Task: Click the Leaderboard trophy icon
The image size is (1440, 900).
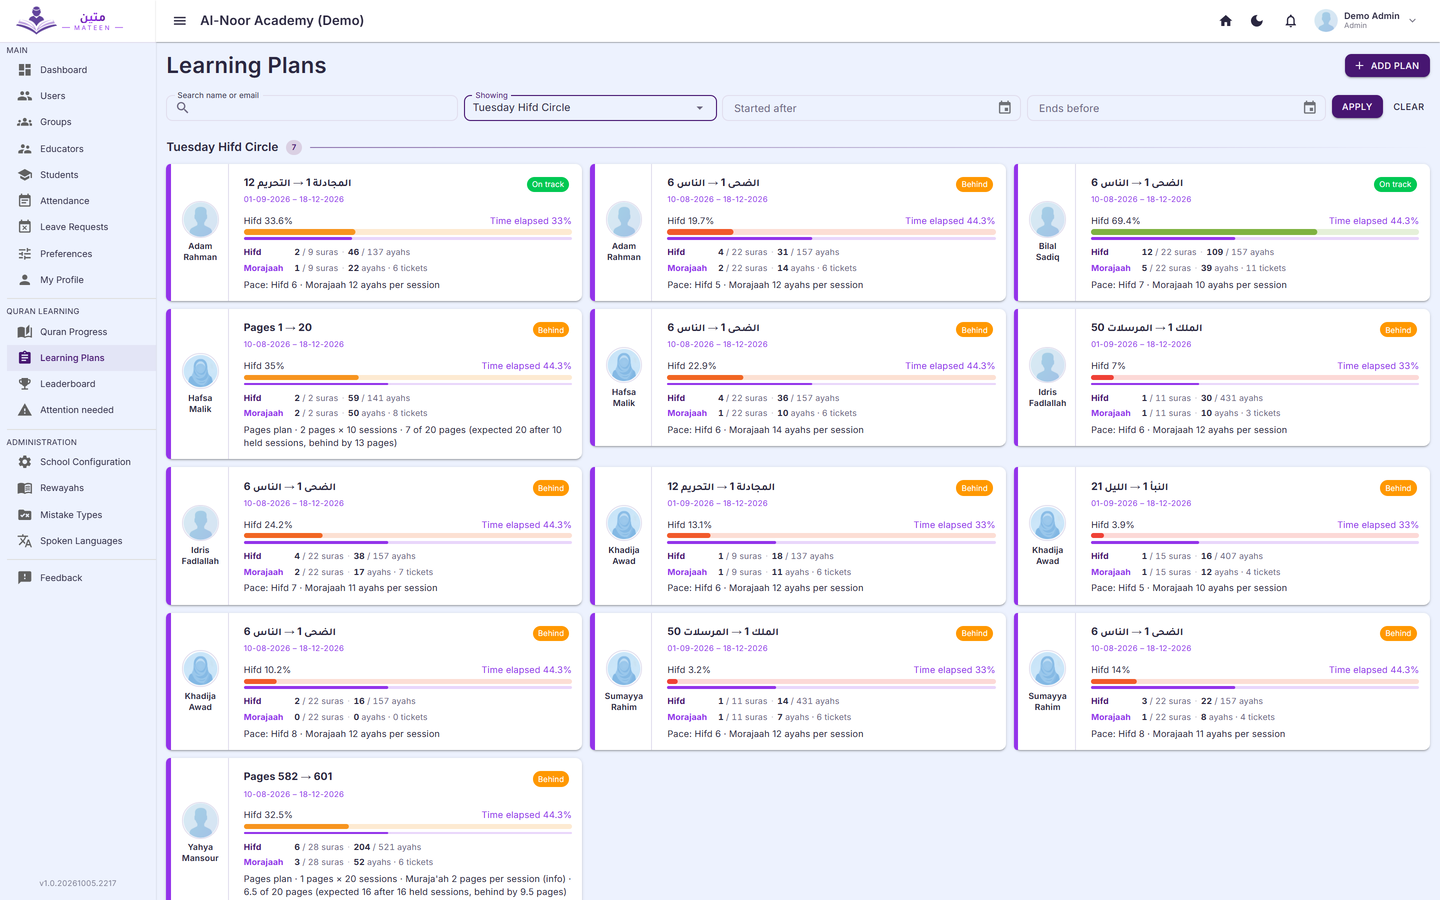Action: point(25,384)
